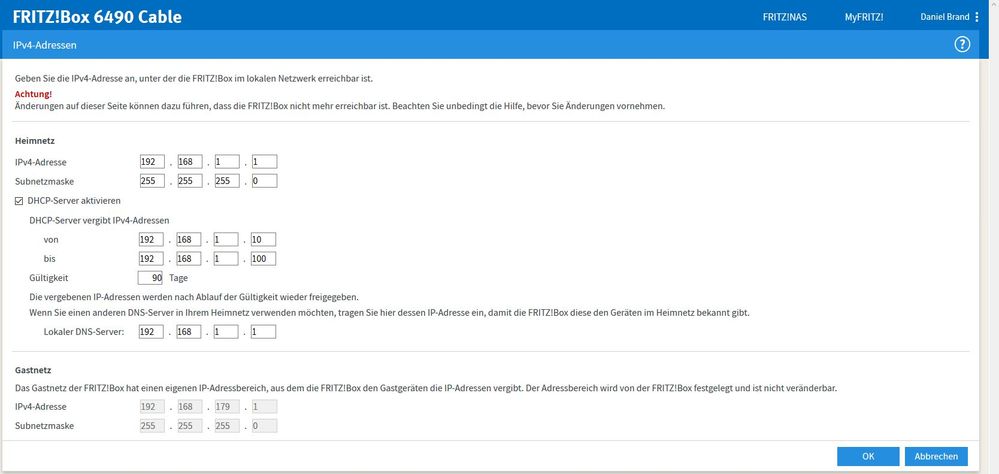This screenshot has height=474, width=999.
Task: Click the FRITZ!Box 6490 Cable title
Action: [x=97, y=17]
